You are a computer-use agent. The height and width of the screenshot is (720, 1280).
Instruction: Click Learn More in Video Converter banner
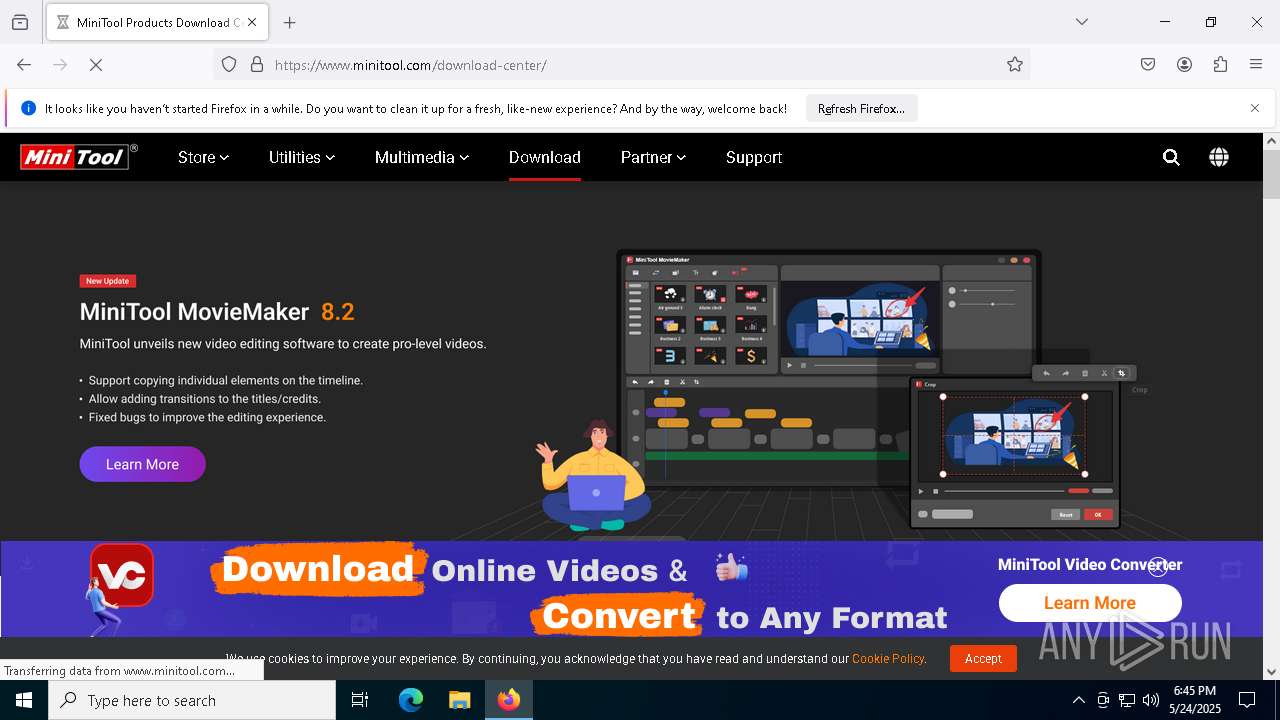click(x=1090, y=603)
